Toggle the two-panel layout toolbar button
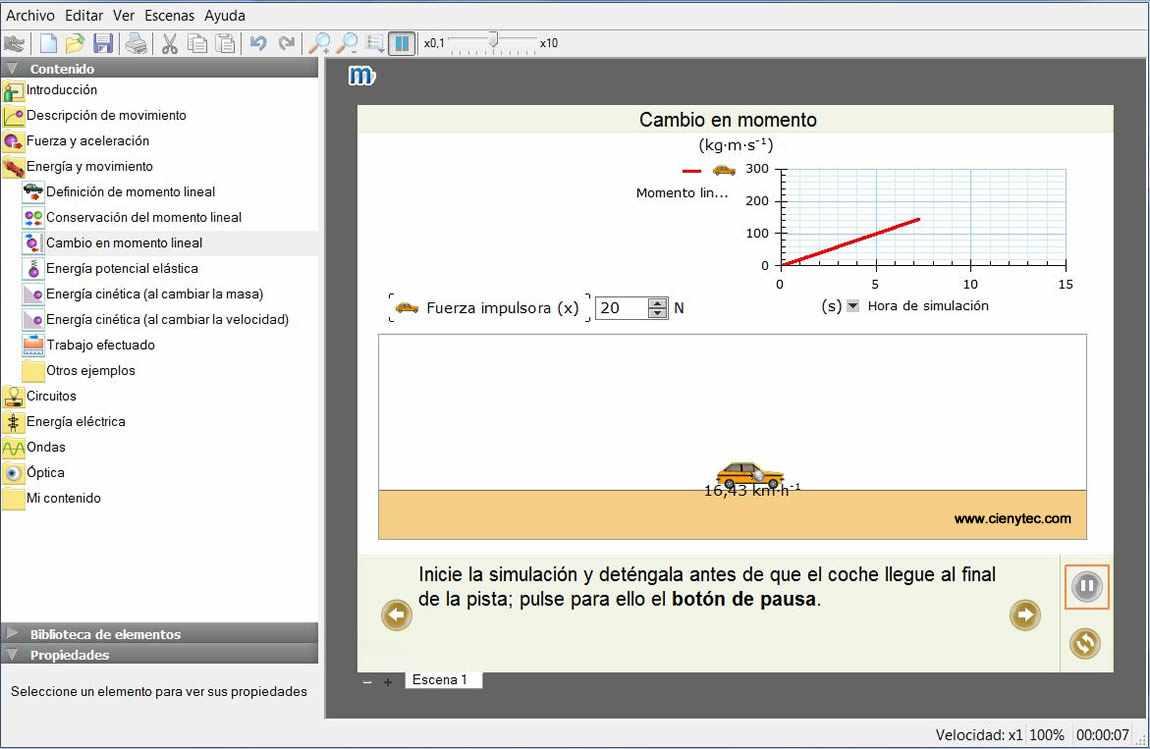 pos(401,43)
